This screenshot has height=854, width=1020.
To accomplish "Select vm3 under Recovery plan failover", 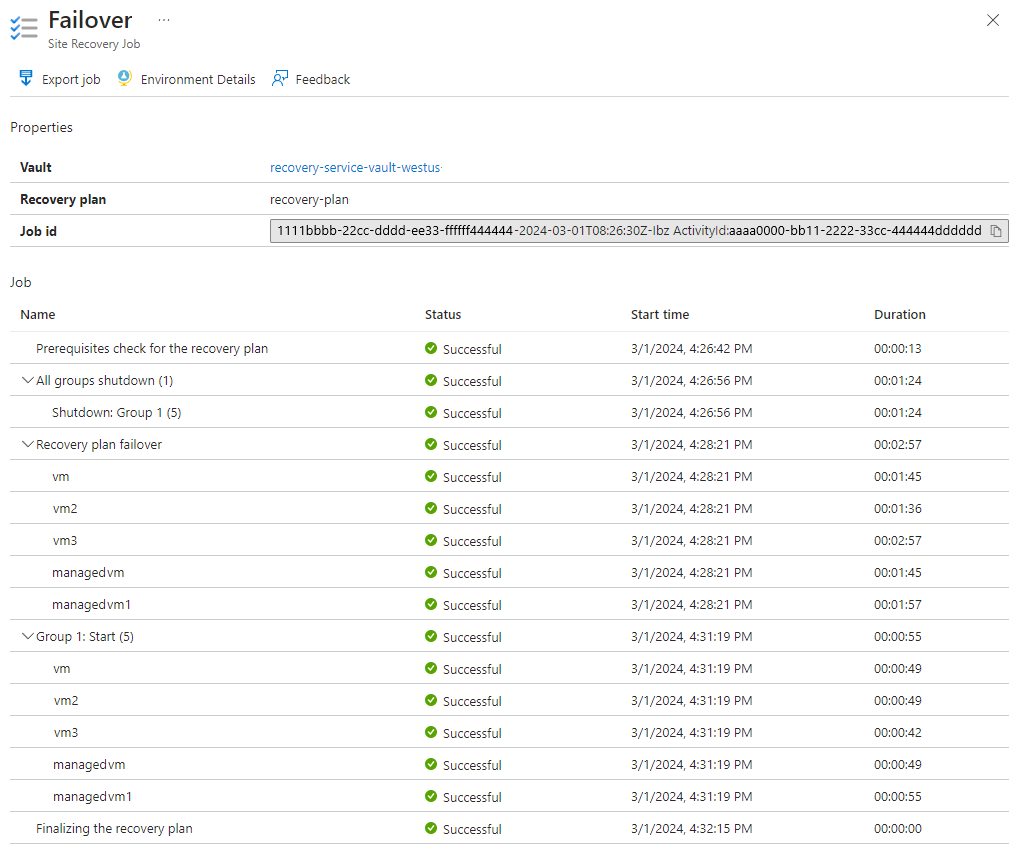I will tap(65, 541).
